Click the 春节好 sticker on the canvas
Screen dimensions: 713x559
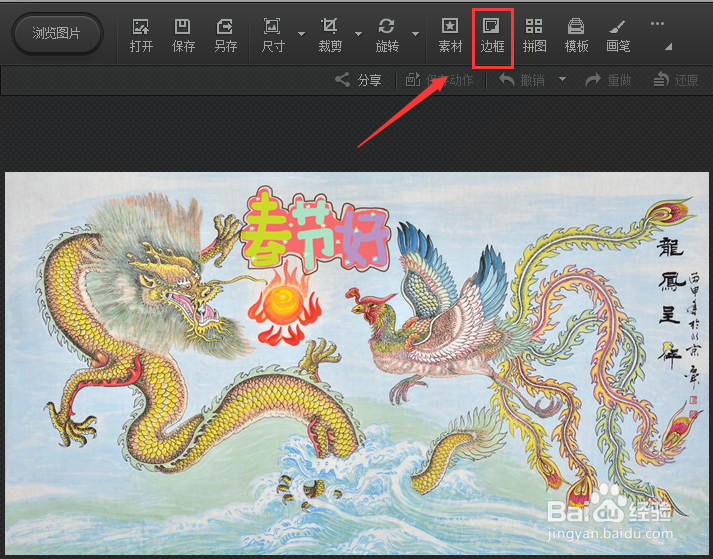[316, 230]
